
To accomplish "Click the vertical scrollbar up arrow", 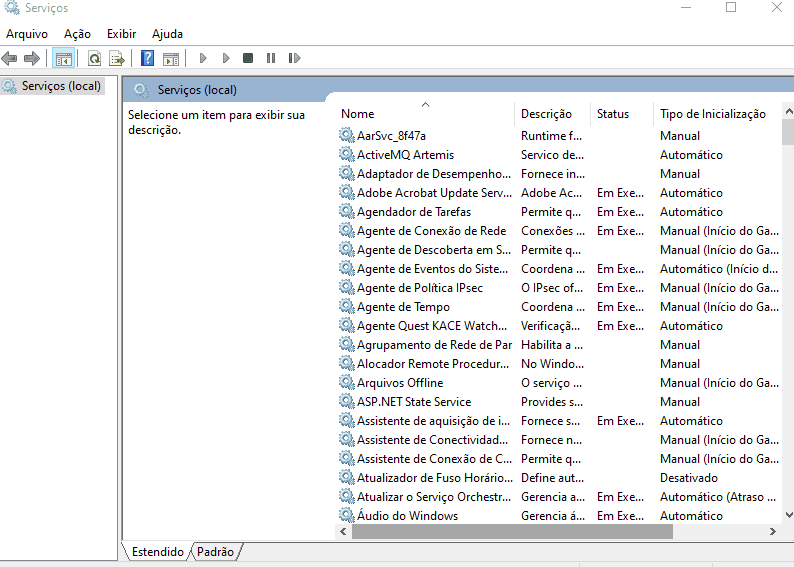I will click(788, 110).
